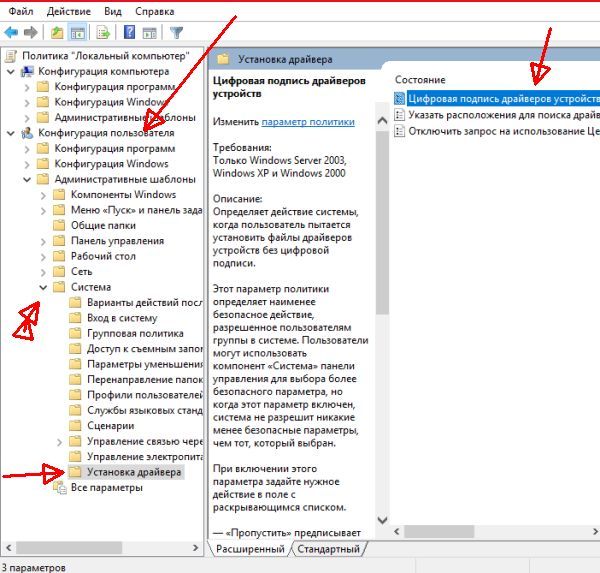
Task: Click icon of Отключить запрос setting
Action: 399,131
